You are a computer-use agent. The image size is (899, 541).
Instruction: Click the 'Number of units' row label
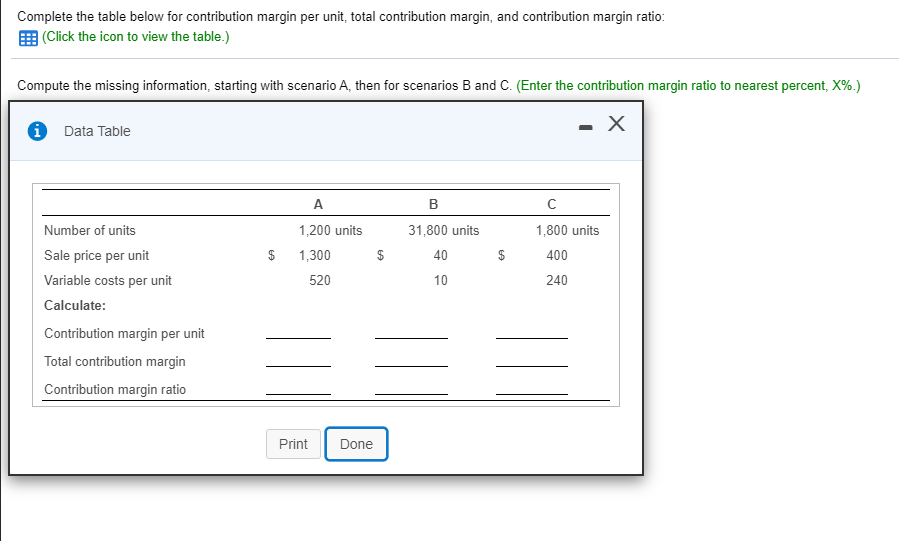pos(90,230)
